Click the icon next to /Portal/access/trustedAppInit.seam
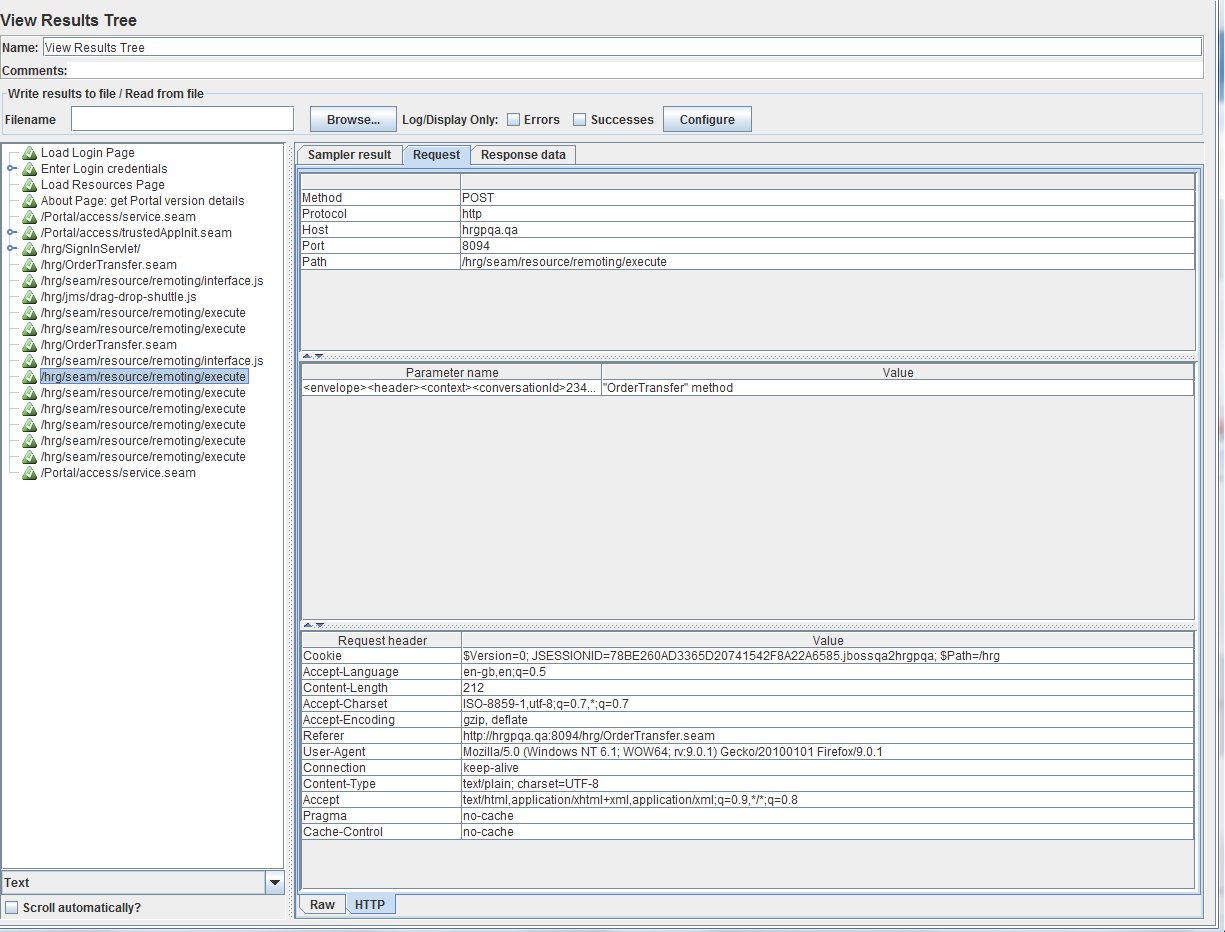Screen dimensions: 1225x932 coord(29,233)
